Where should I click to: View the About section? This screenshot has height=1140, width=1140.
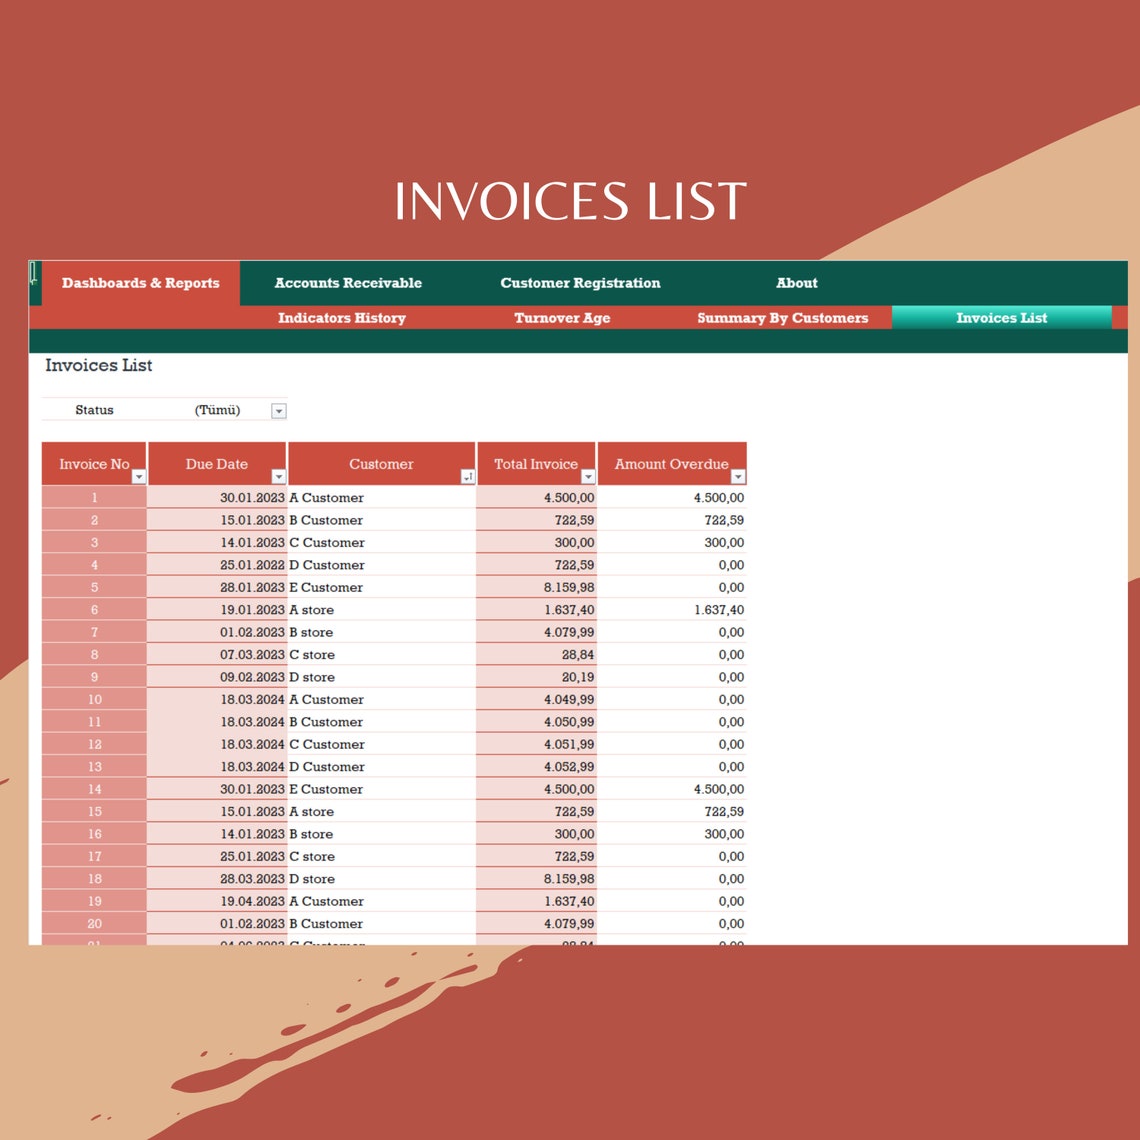(796, 283)
